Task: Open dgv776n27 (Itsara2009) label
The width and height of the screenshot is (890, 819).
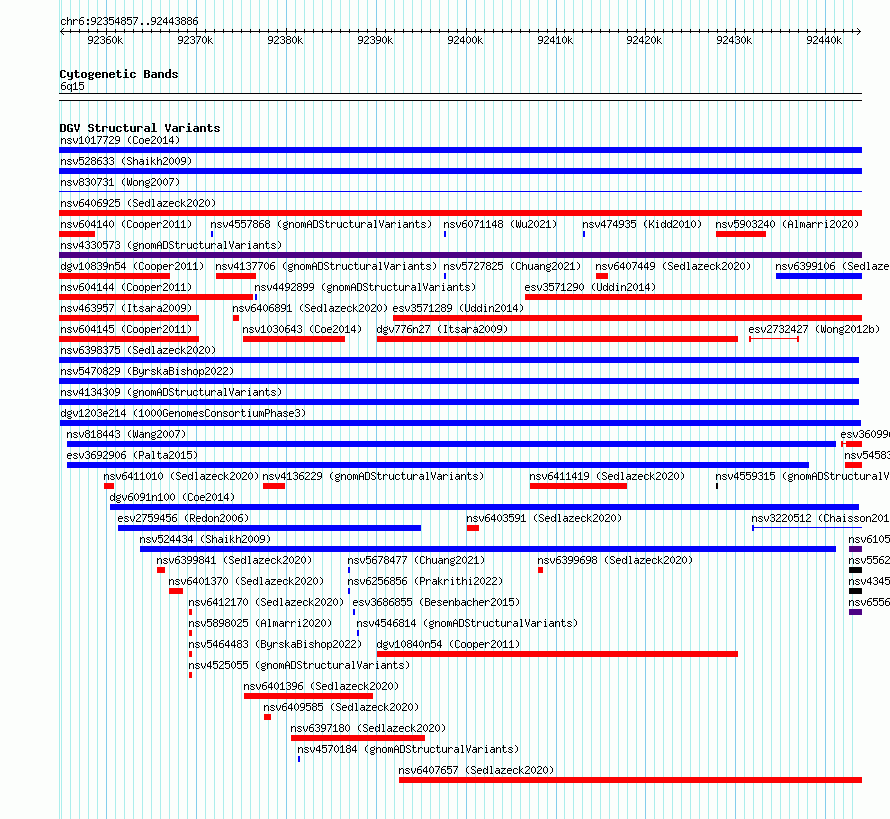Action: pyautogui.click(x=442, y=329)
